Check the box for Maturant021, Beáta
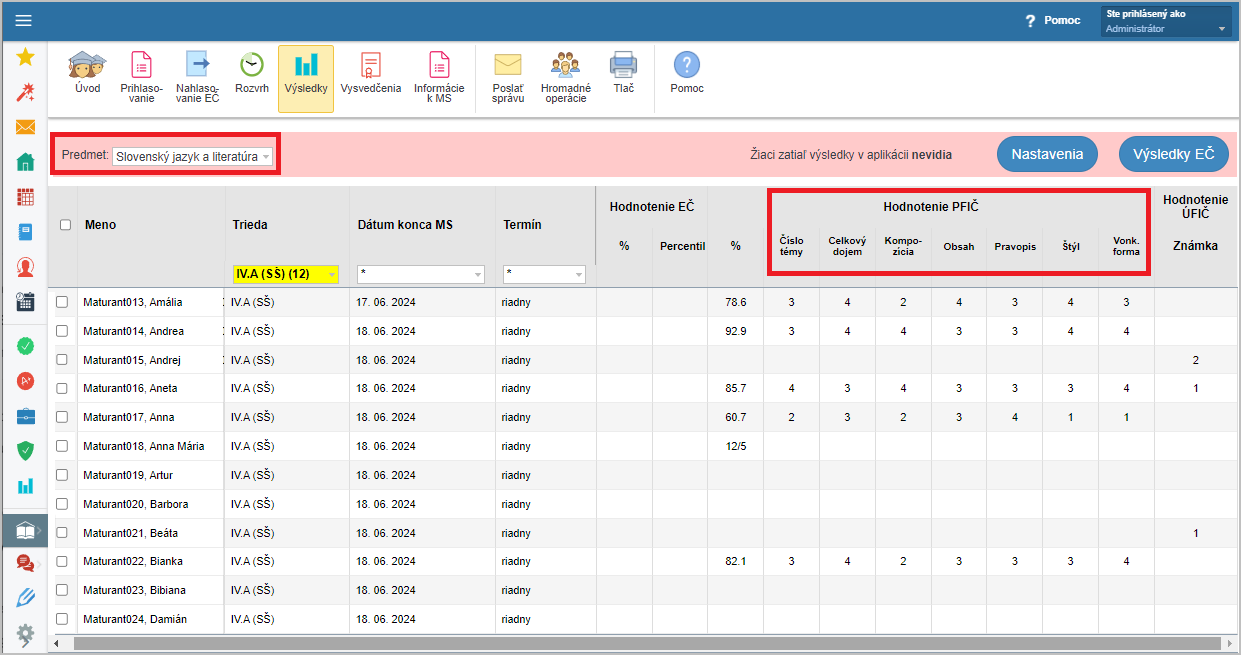1241x655 pixels. point(62,533)
